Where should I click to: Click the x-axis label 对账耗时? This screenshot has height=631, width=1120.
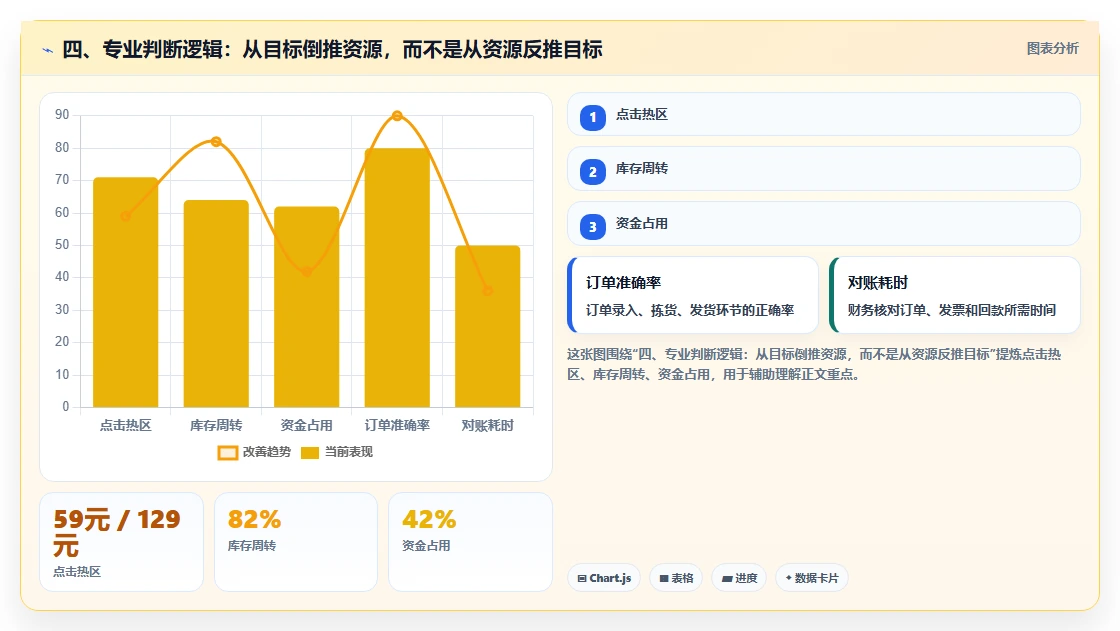click(x=488, y=425)
